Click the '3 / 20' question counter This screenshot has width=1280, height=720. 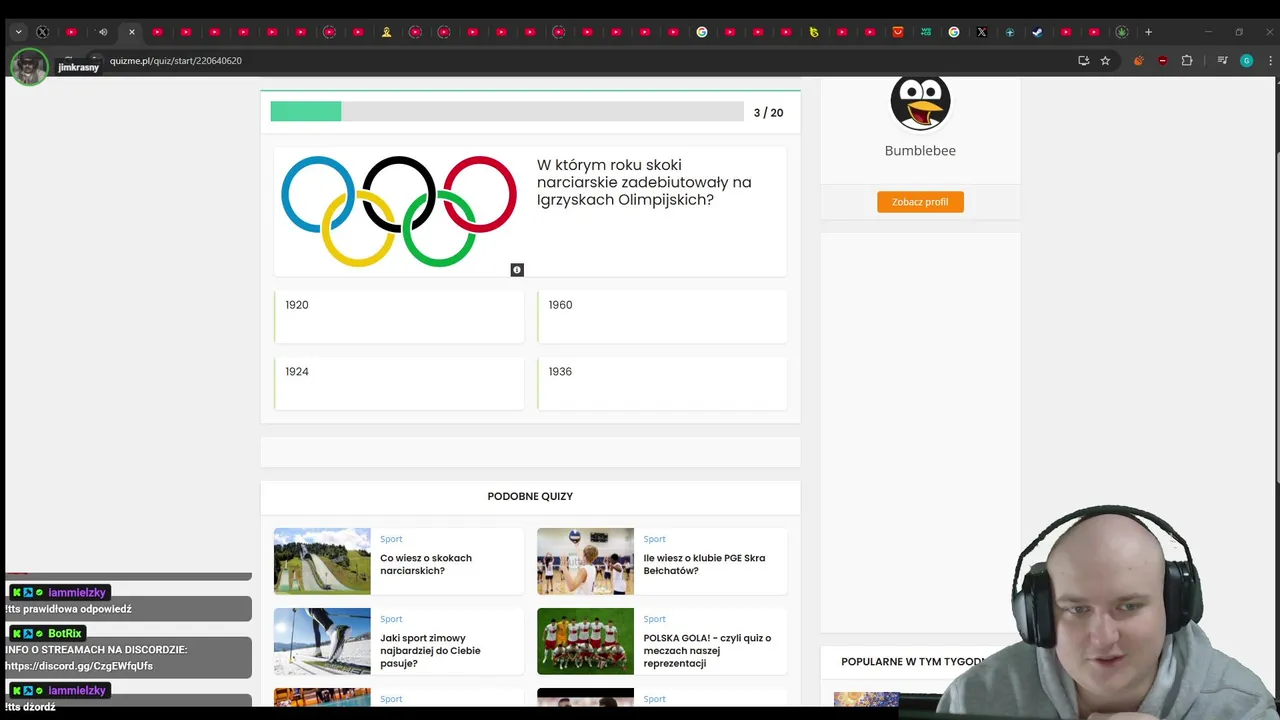pos(768,113)
